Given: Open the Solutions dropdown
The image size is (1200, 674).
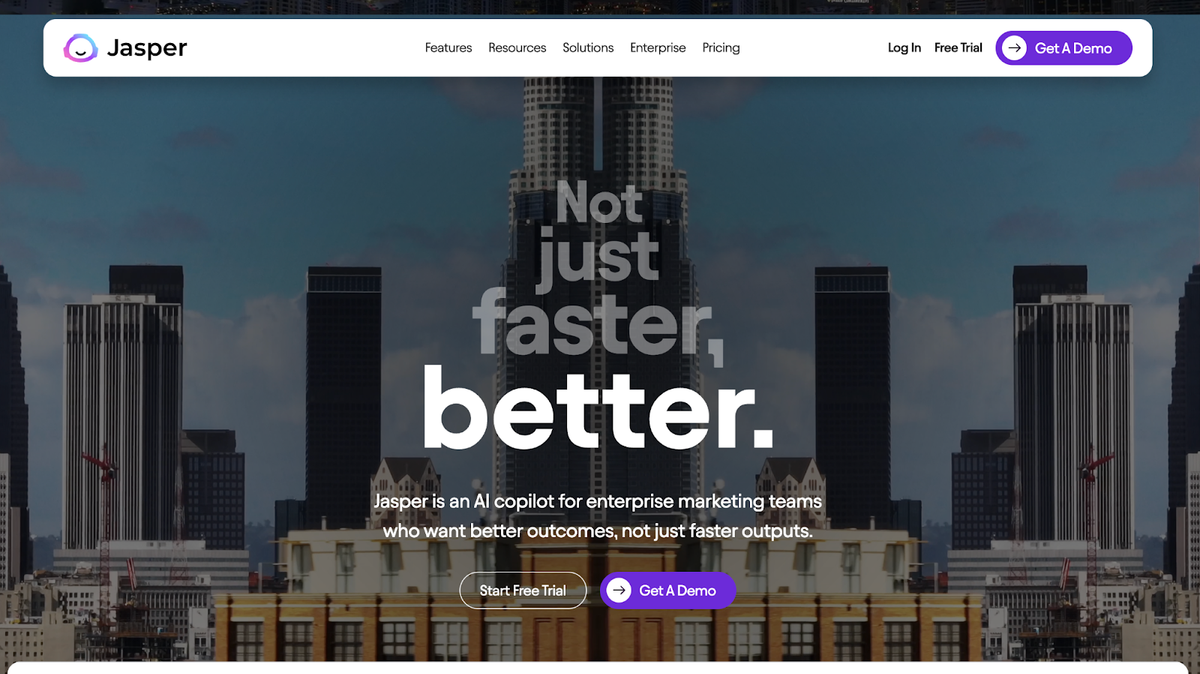Looking at the screenshot, I should (x=588, y=48).
